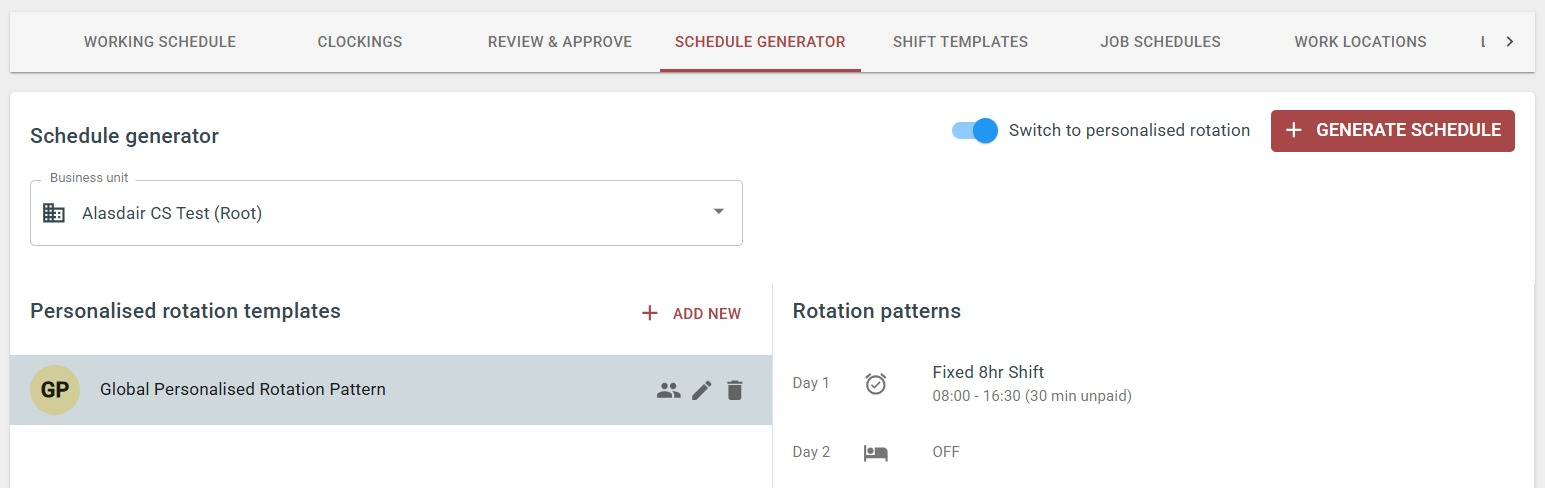Switch to the Working Schedule tab

point(160,42)
